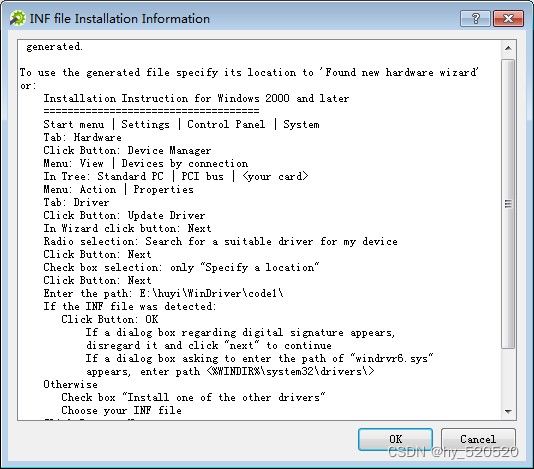Click the line 'Radio selection: Search for a suitable driver'

(x=220, y=241)
